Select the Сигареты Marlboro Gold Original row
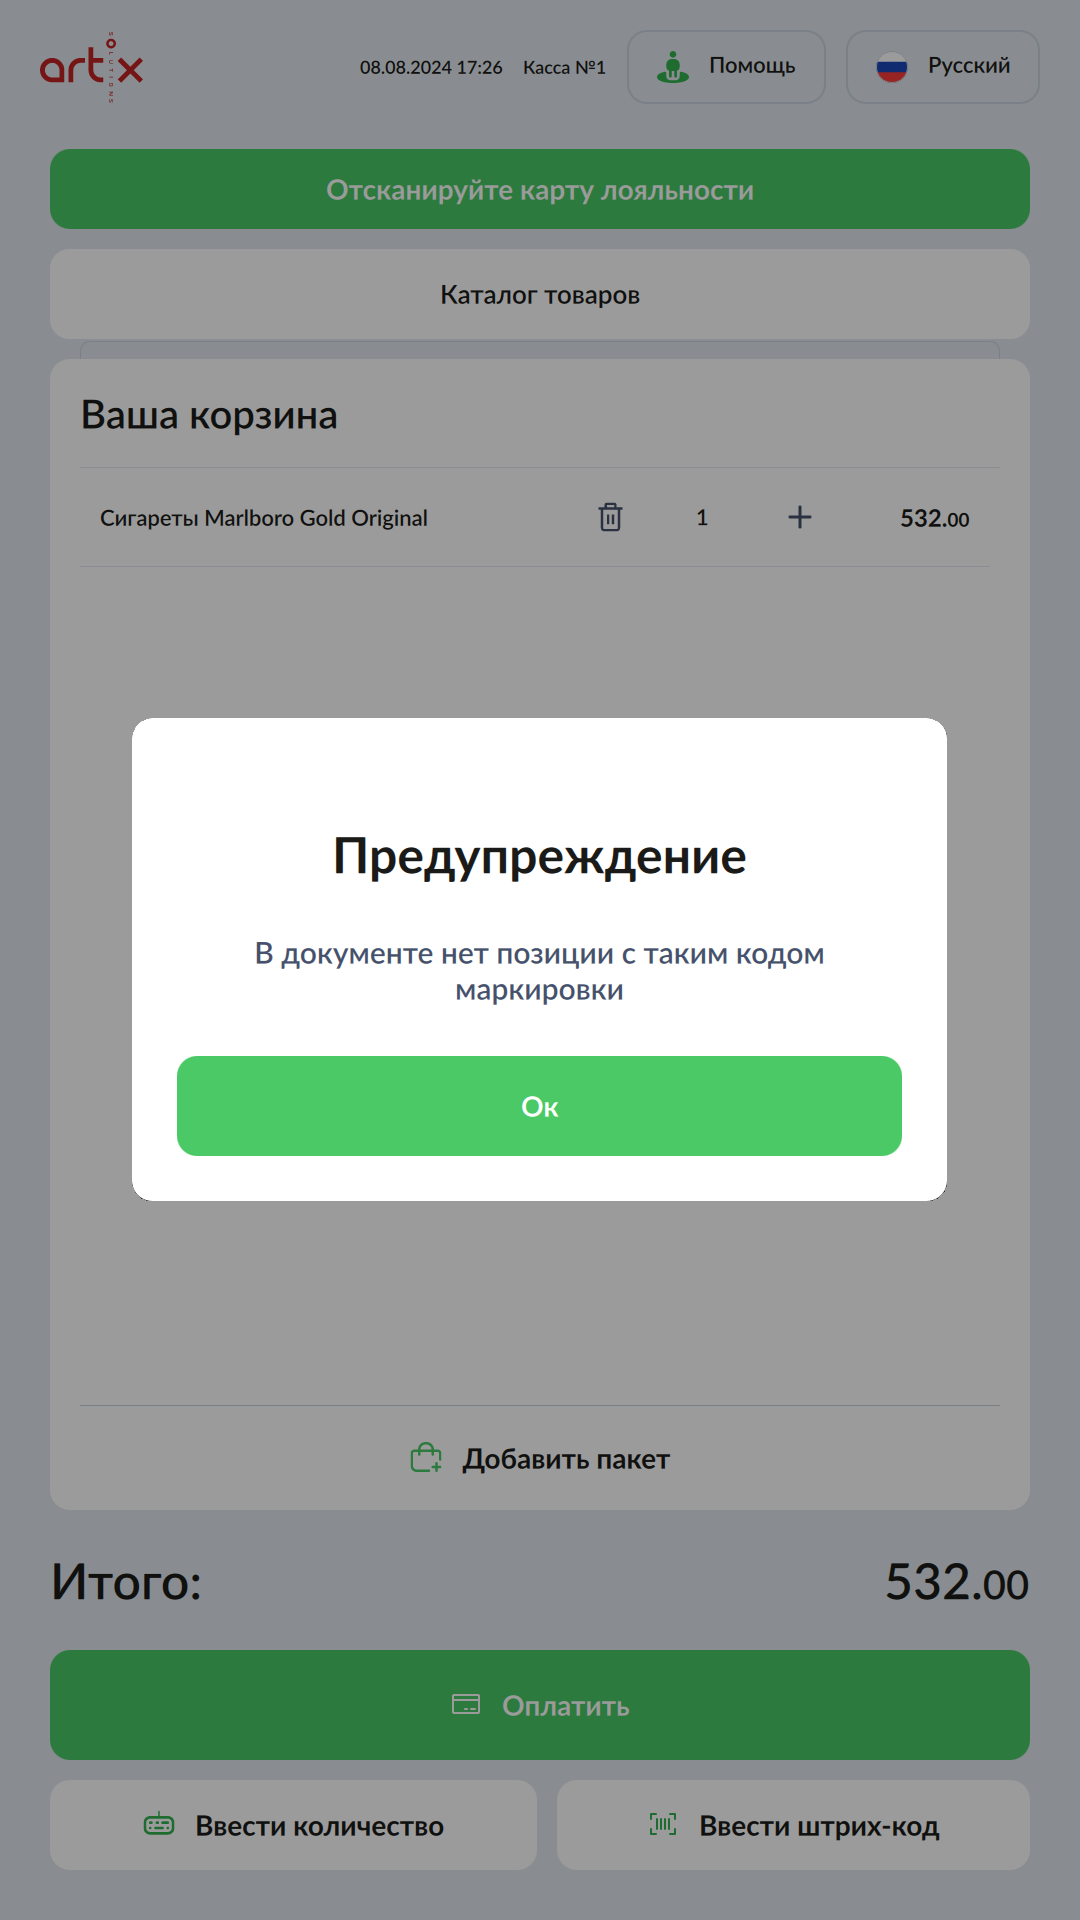This screenshot has width=1080, height=1920. [x=535, y=517]
